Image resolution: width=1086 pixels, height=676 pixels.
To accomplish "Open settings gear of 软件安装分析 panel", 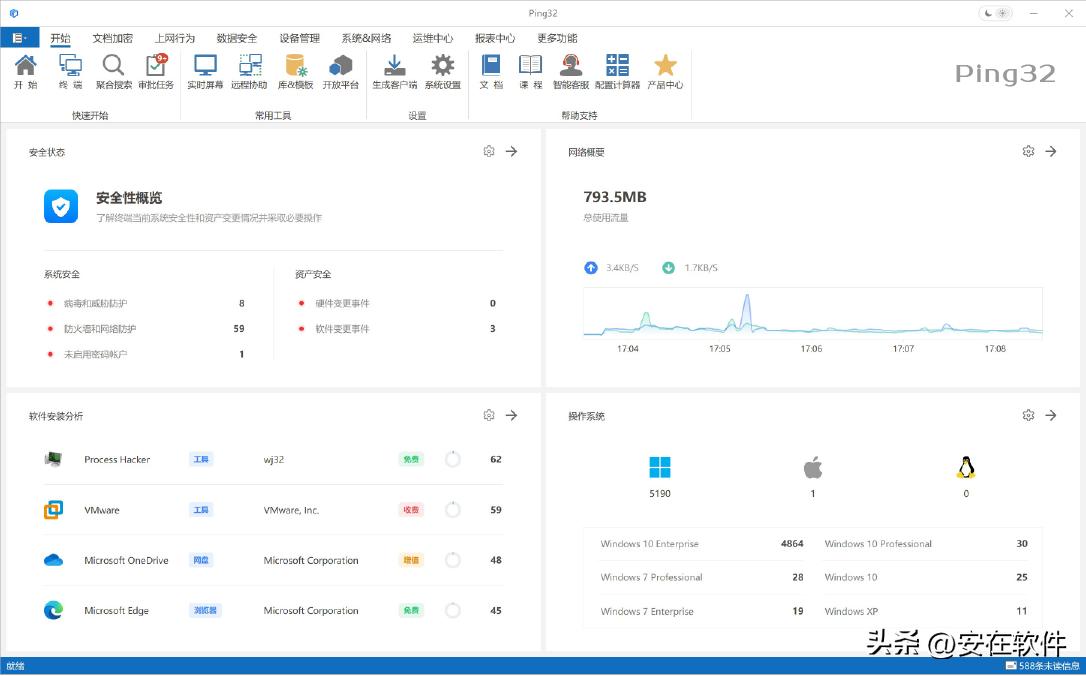I will click(489, 415).
